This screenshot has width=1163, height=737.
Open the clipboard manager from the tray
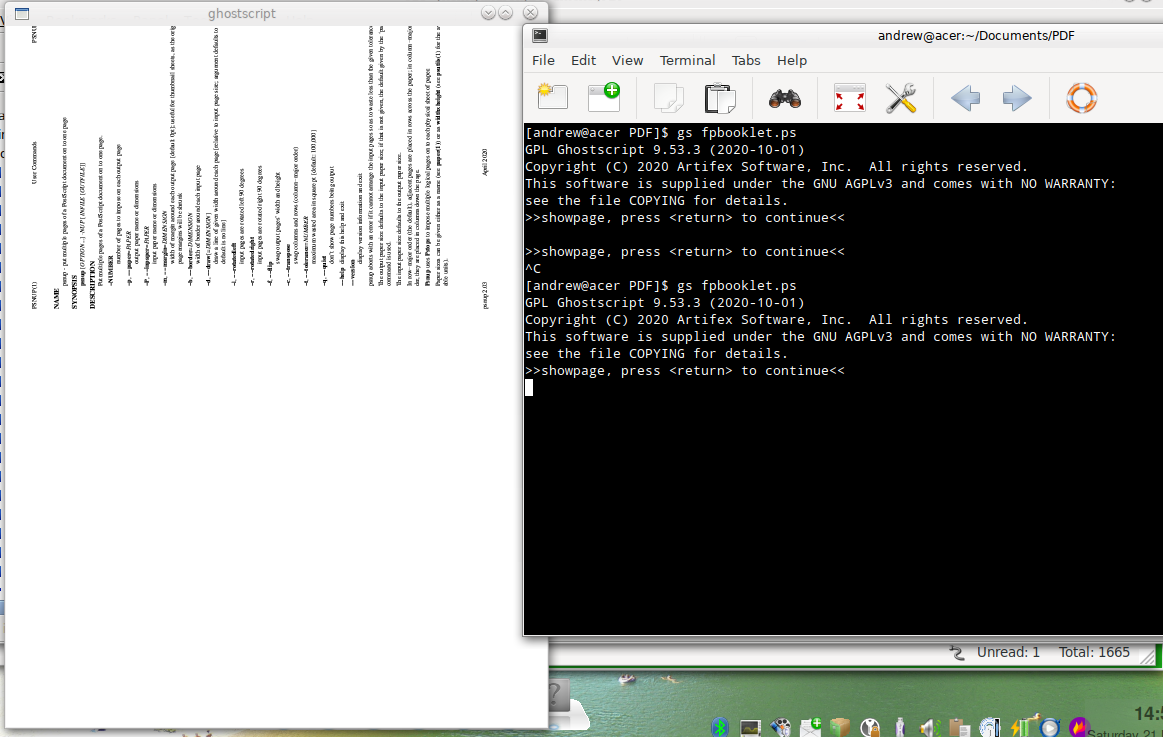pyautogui.click(x=958, y=726)
